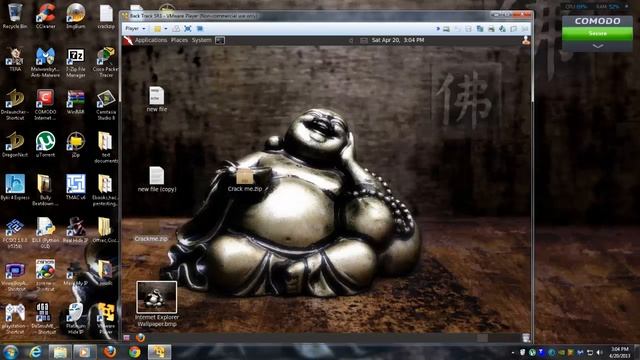Launch Cisco Packet Tracer
This screenshot has height=360, width=640.
point(106,62)
